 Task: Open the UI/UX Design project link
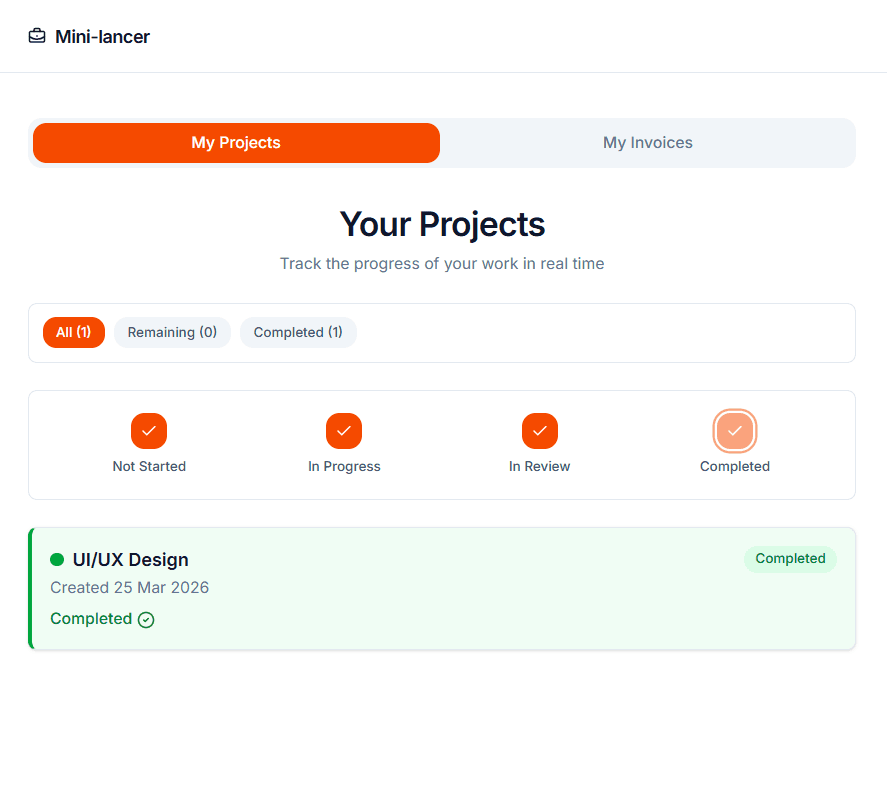[130, 559]
